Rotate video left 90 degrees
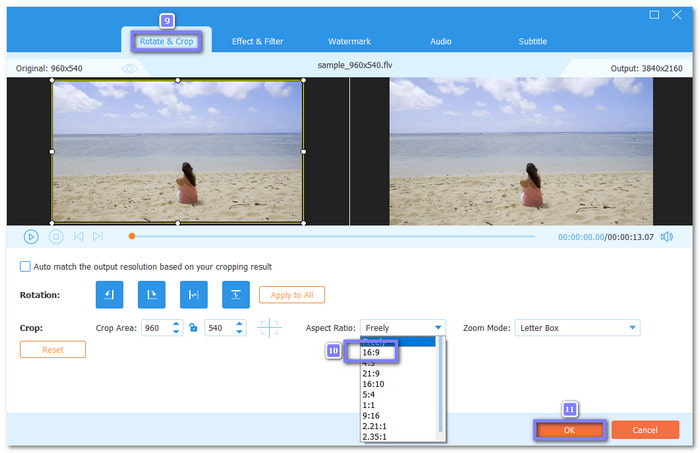Screen dimensions: 700x453 [109, 295]
